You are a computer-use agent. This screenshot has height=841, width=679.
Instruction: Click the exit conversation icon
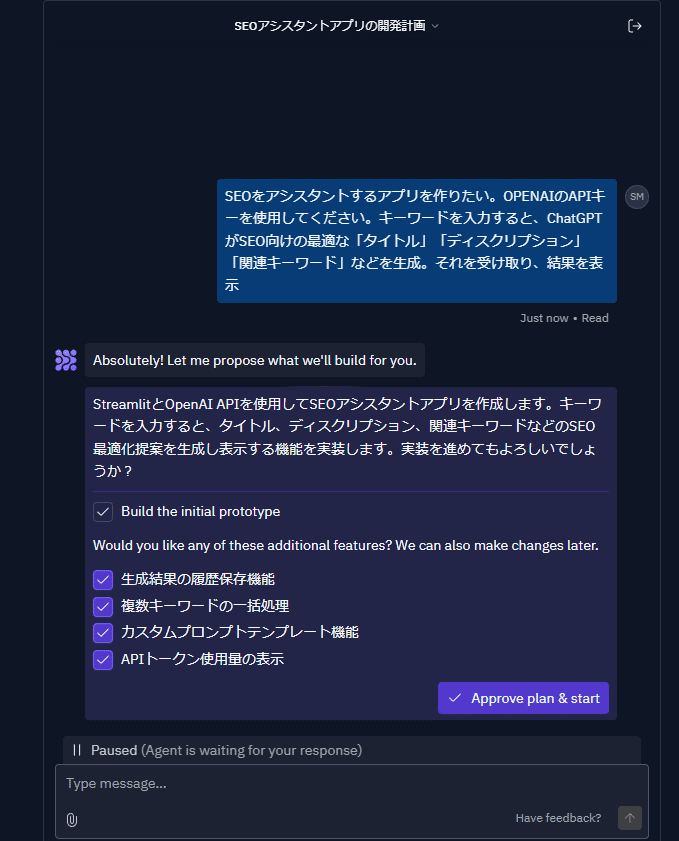click(x=635, y=26)
